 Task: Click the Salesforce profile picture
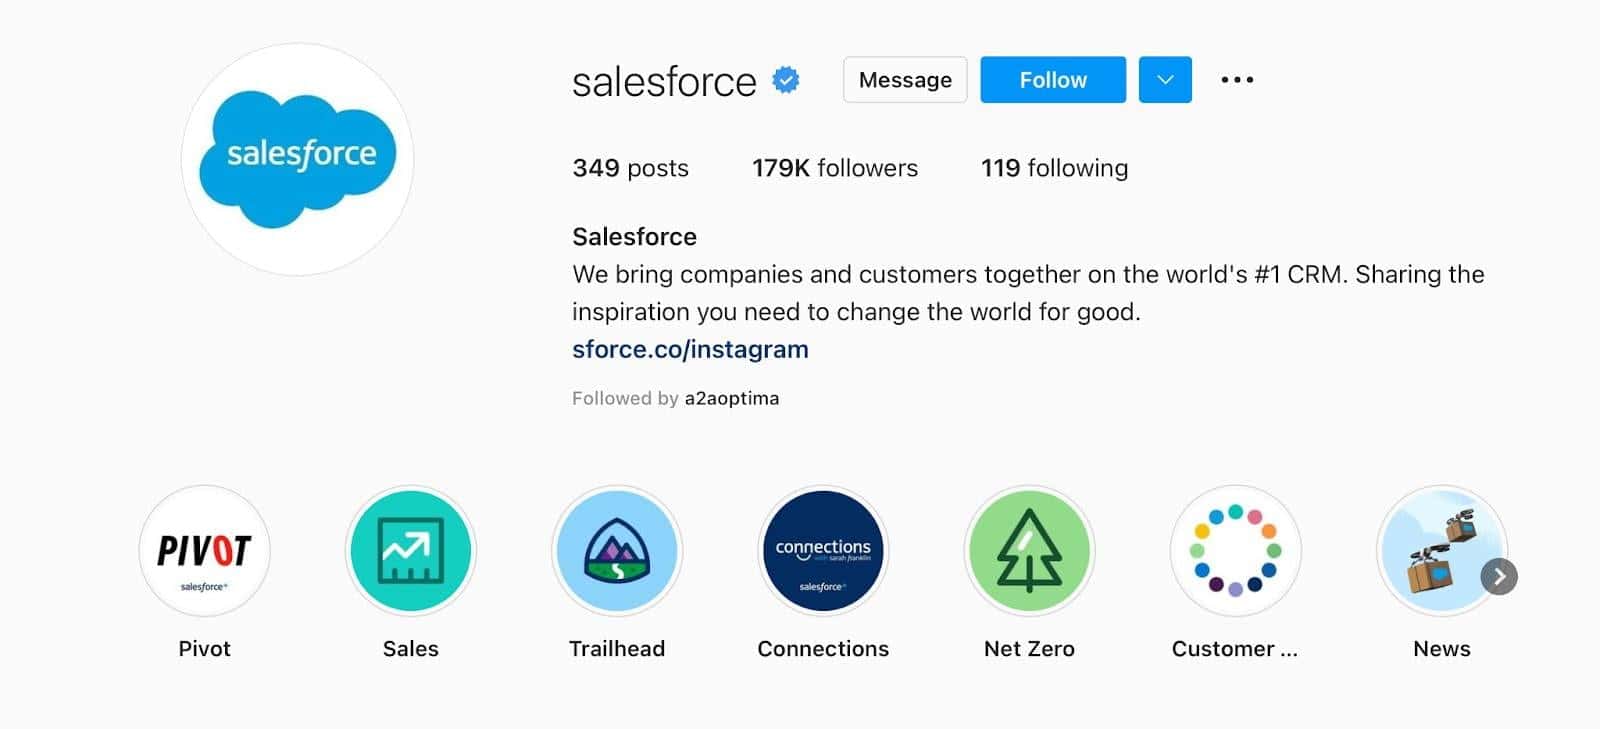pyautogui.click(x=298, y=159)
